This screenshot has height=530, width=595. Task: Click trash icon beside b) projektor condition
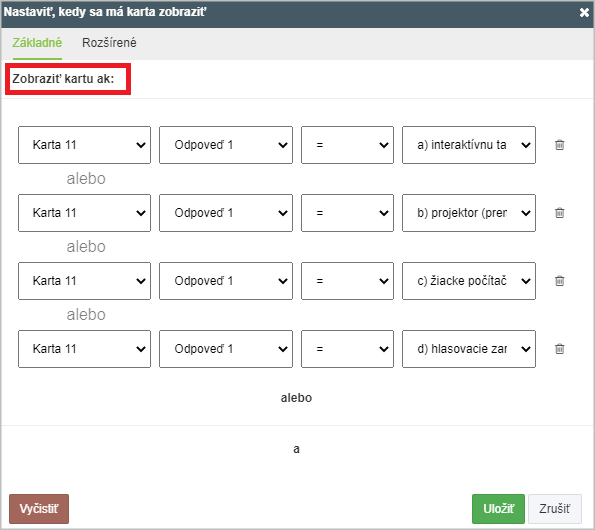559,213
